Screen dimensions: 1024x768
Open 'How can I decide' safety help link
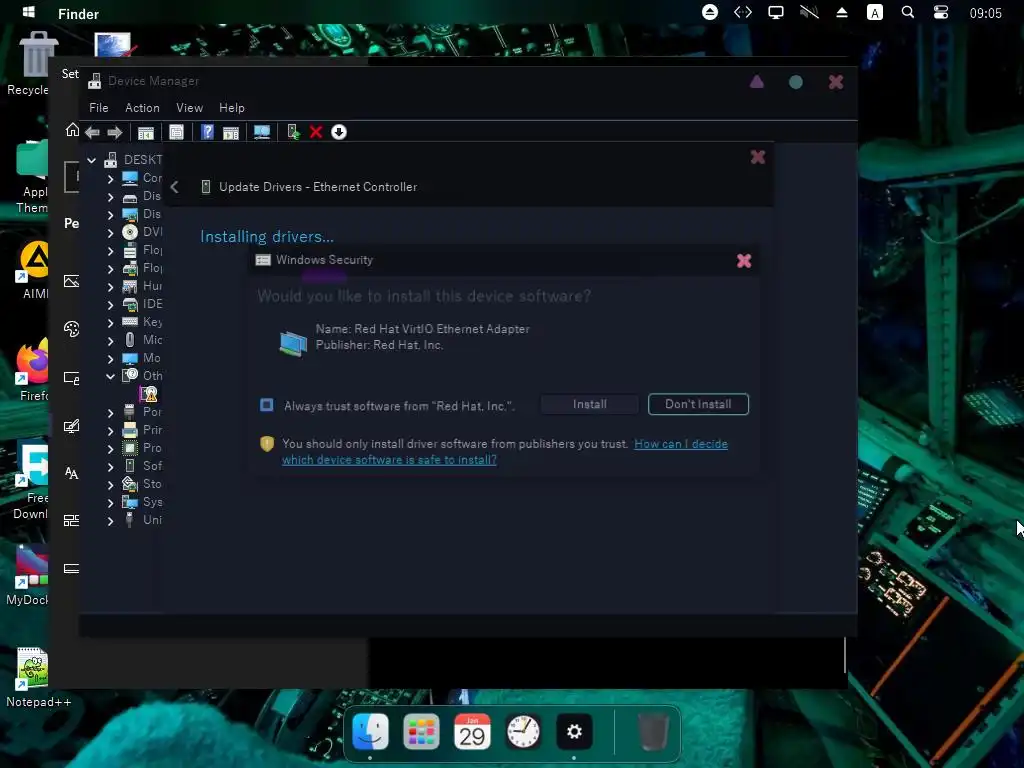[505, 452]
